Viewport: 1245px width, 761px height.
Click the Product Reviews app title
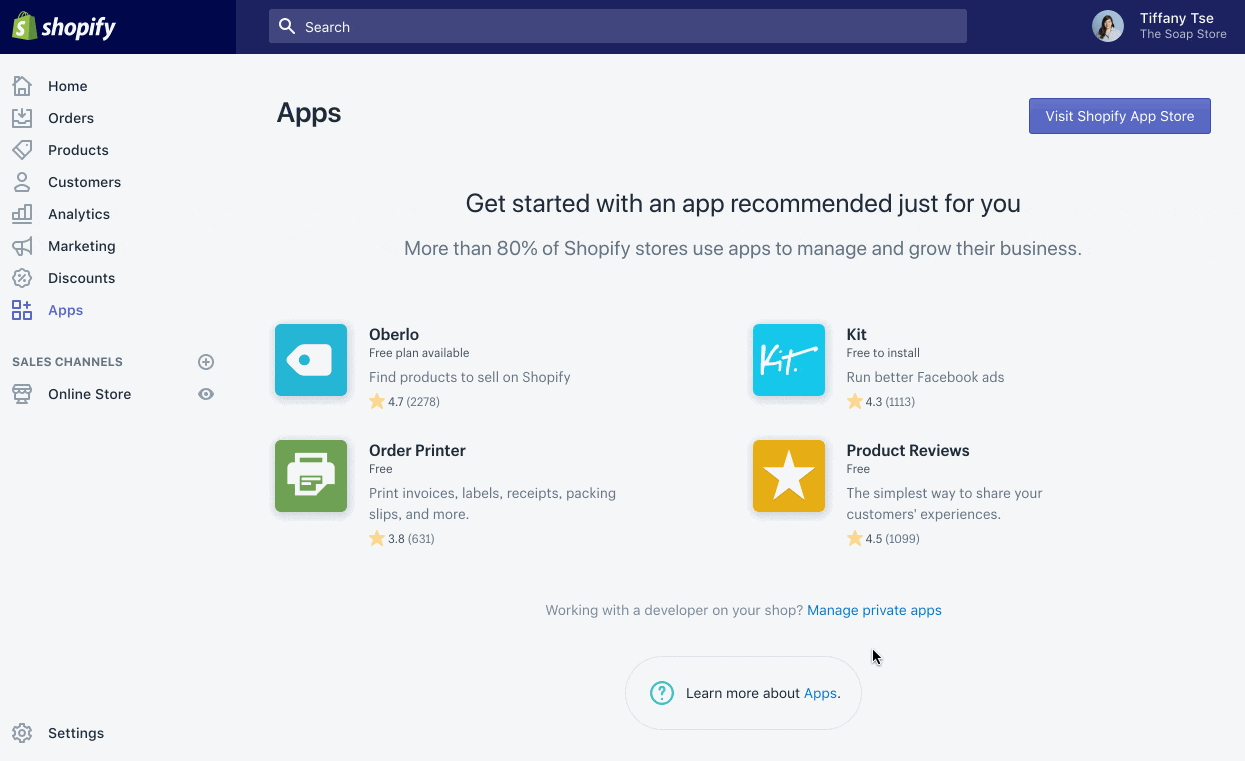coord(908,450)
